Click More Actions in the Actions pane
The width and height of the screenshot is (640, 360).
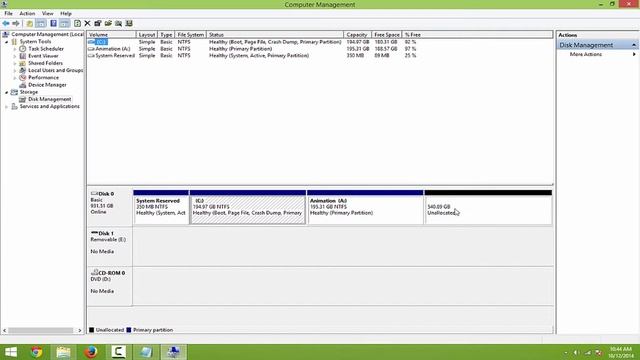click(586, 54)
